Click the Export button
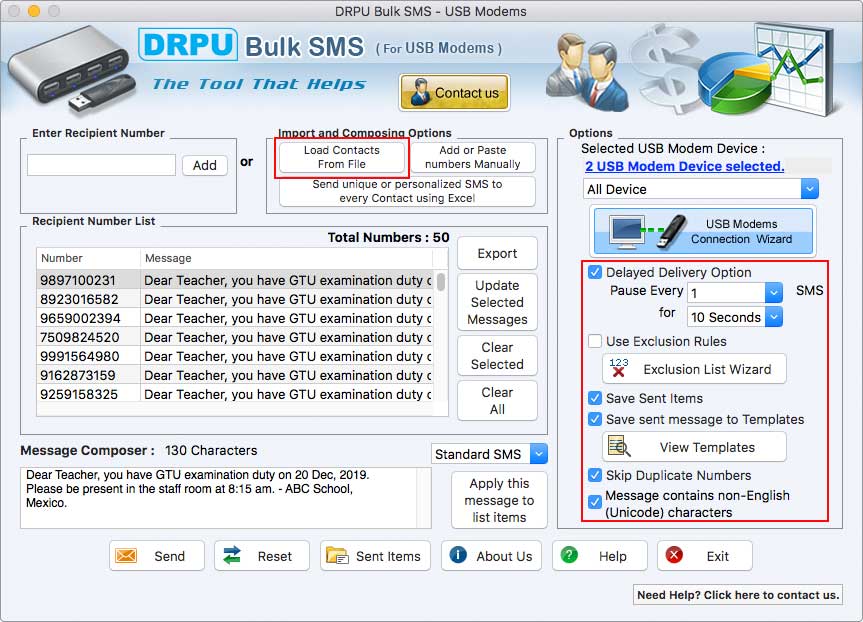Screen dimensions: 863x622 pyautogui.click(x=497, y=253)
